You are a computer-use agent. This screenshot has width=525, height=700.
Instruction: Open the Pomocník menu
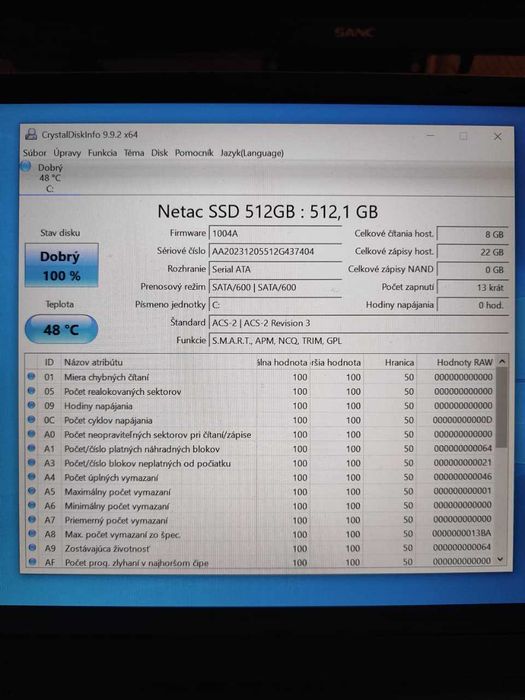pos(194,153)
